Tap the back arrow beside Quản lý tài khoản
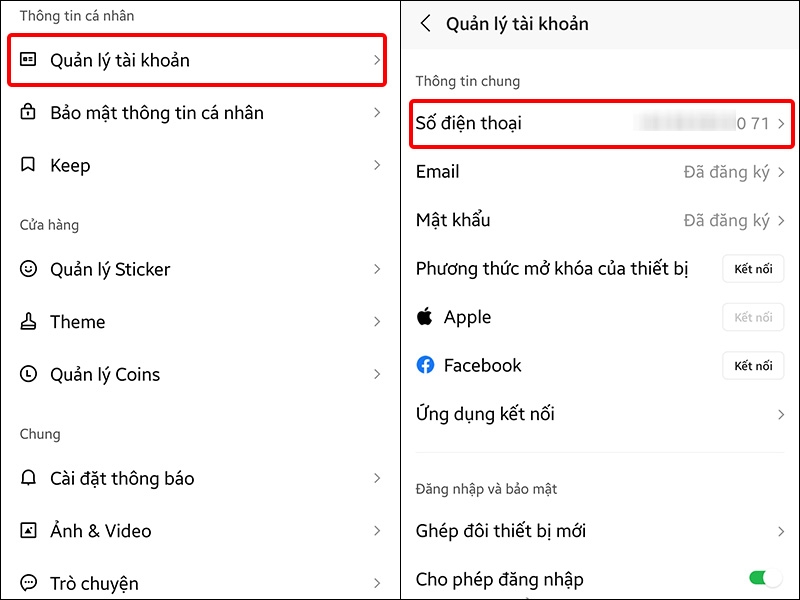This screenshot has width=800, height=600. [423, 23]
